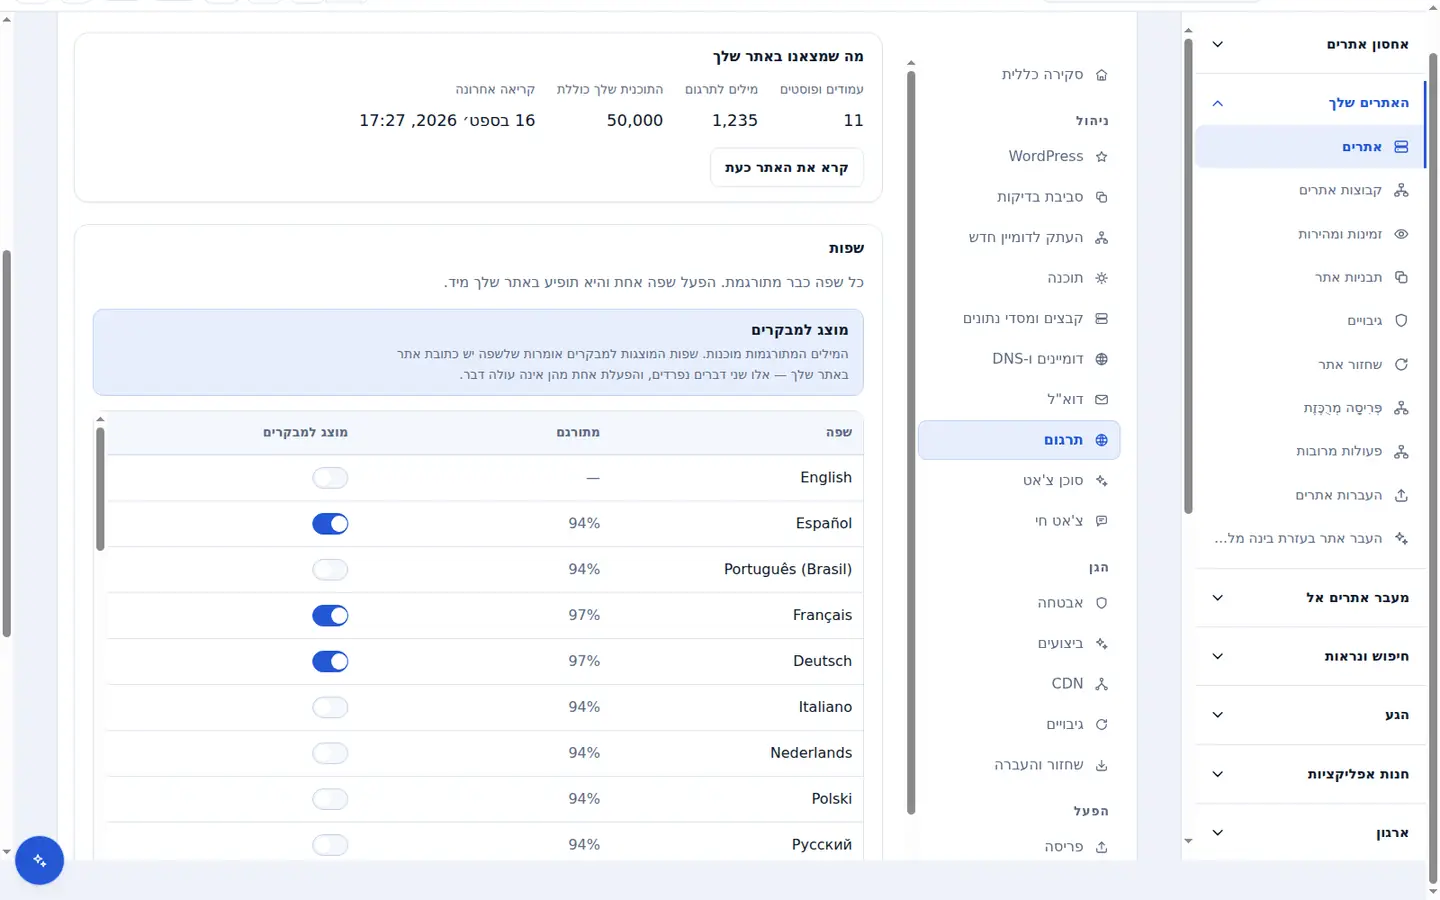Screen dimensions: 1440x900
Task: Turn off the Deutsch visitor toggle
Action: [330, 662]
